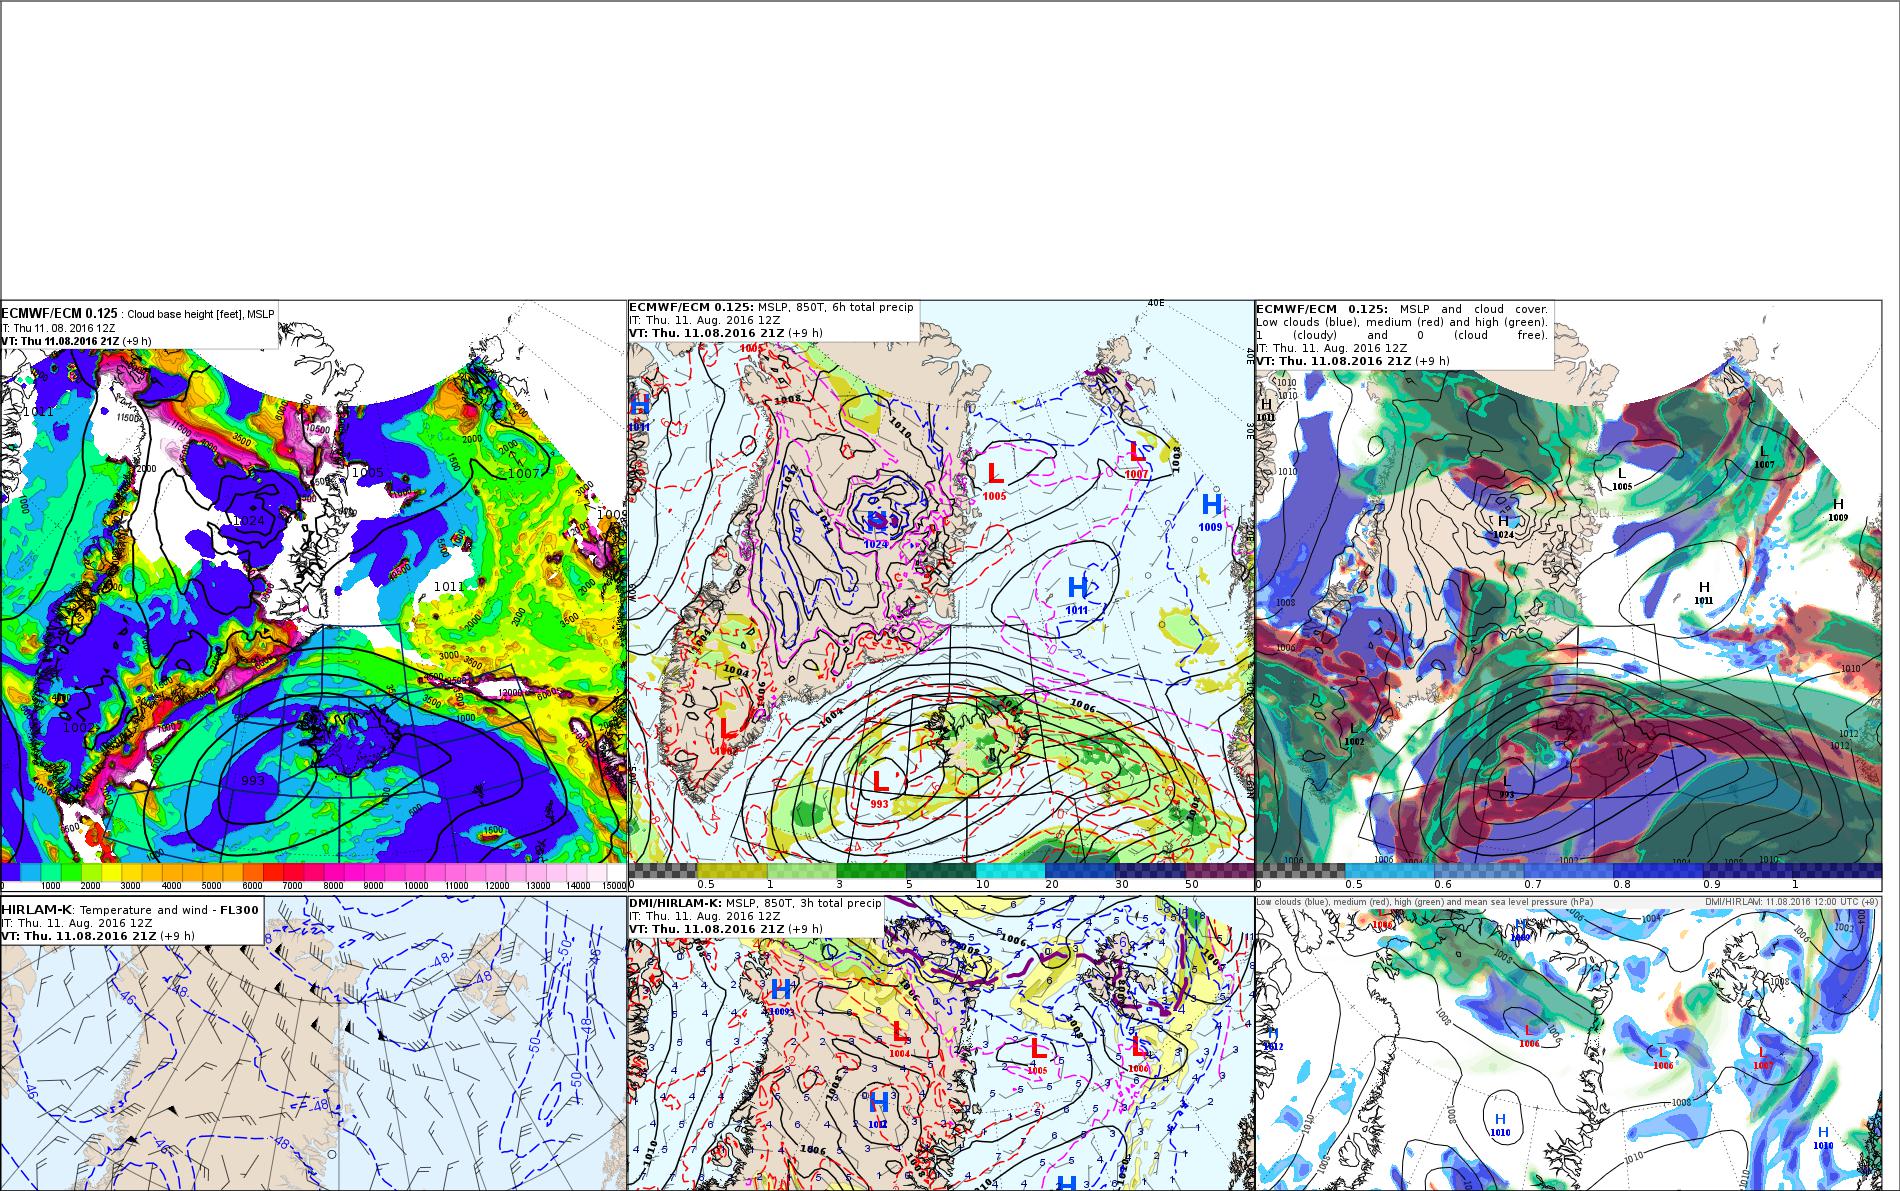Click the 50 label in precipitation legend

coord(1191,884)
